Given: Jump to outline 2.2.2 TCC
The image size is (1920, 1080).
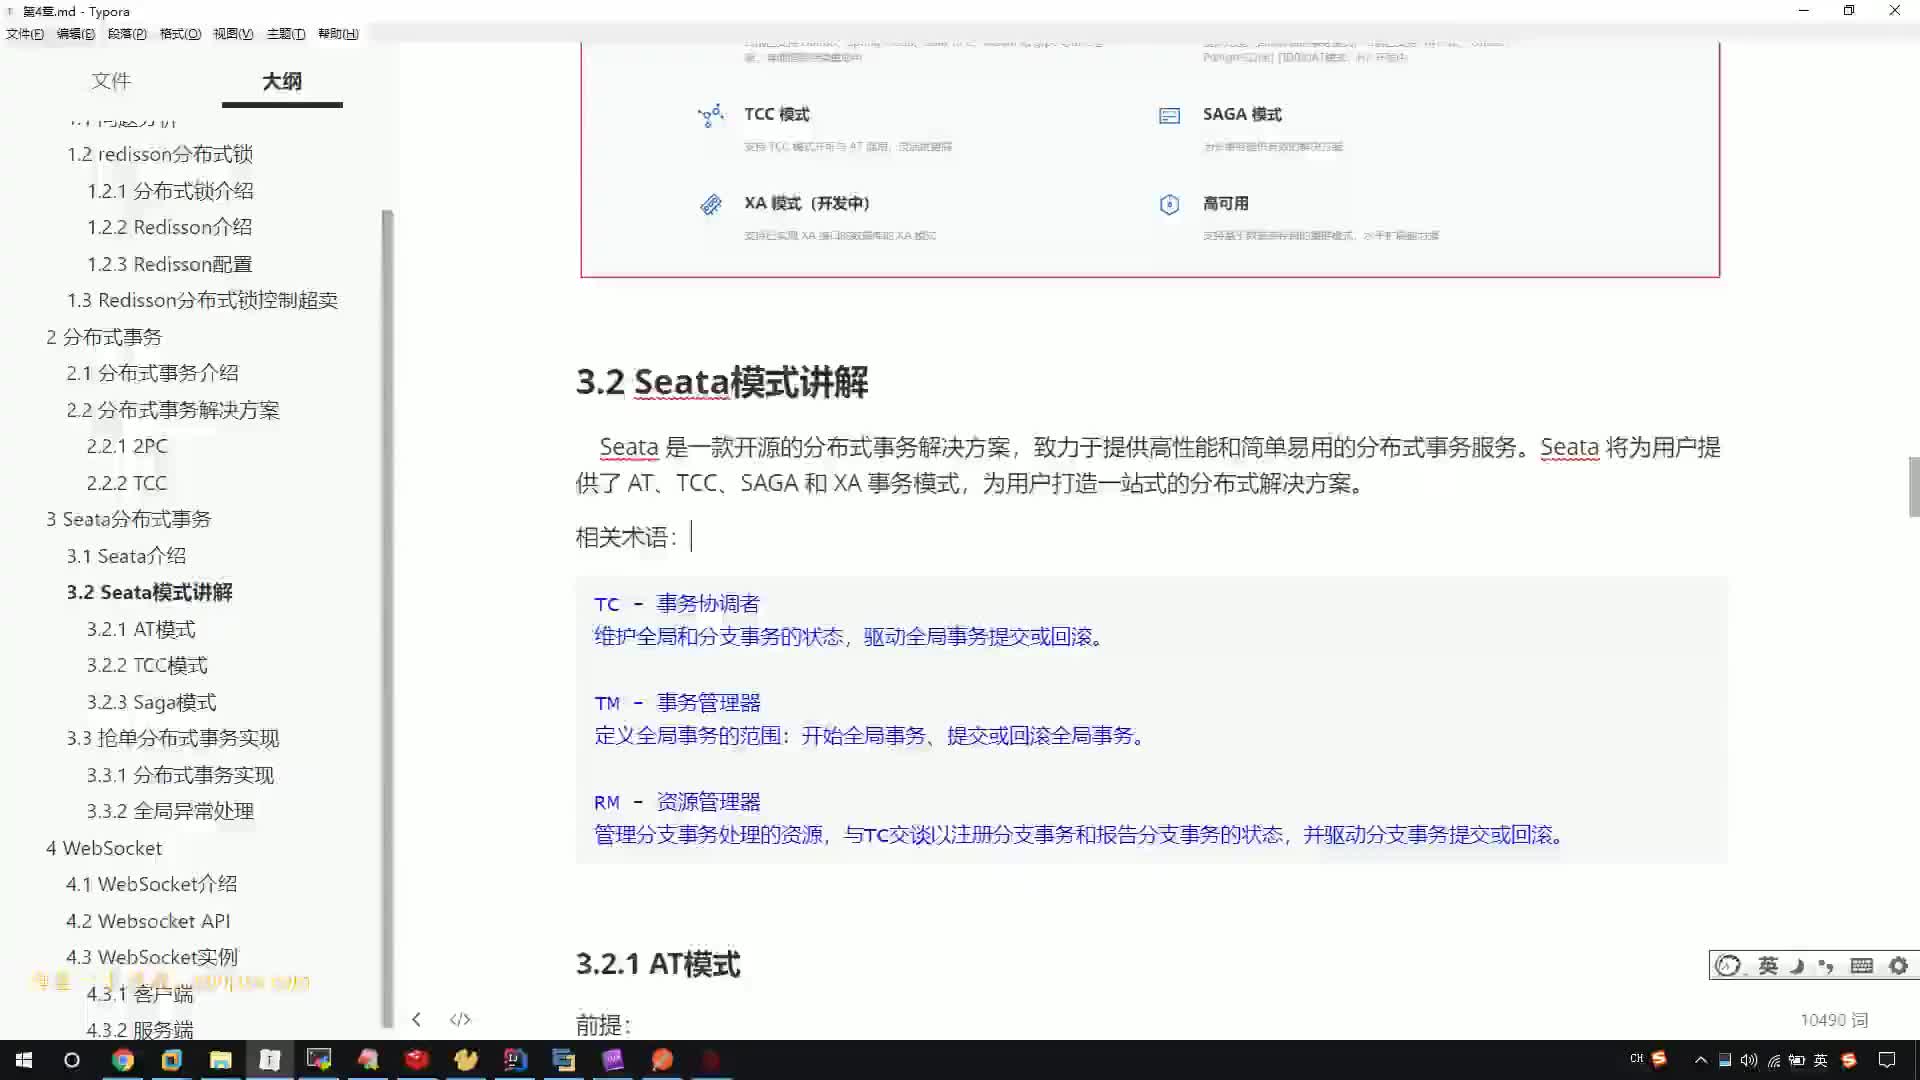Looking at the screenshot, I should pyautogui.click(x=127, y=483).
